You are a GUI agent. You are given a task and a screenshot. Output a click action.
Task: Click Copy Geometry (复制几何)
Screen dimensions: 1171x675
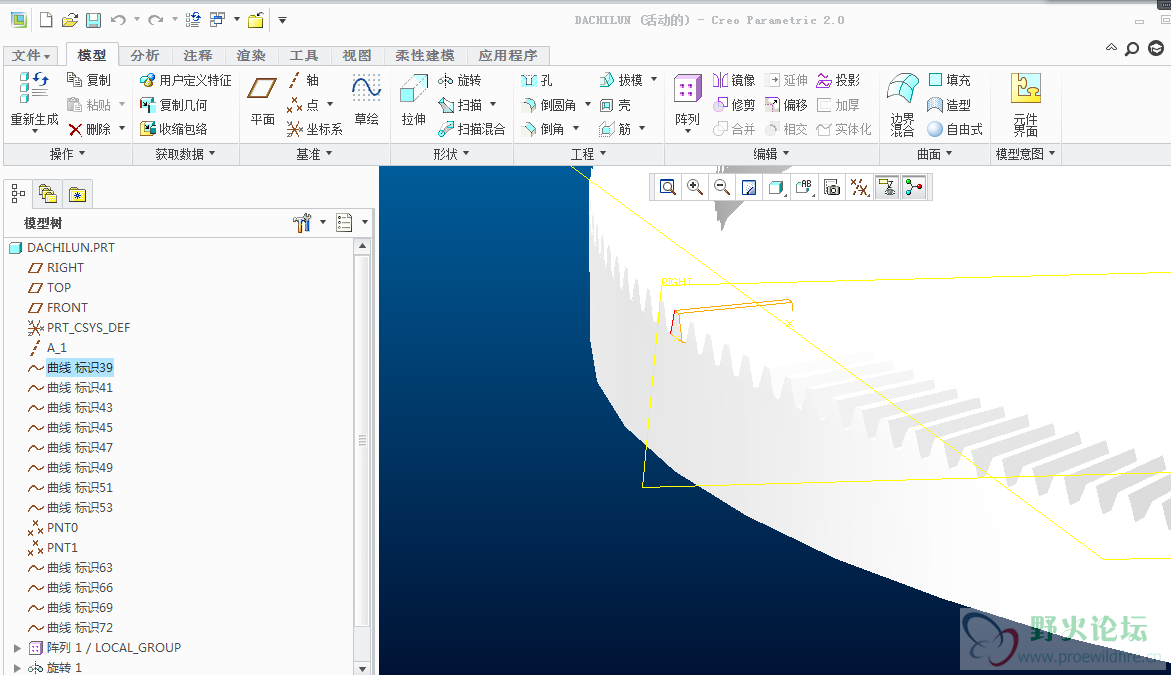click(x=173, y=105)
